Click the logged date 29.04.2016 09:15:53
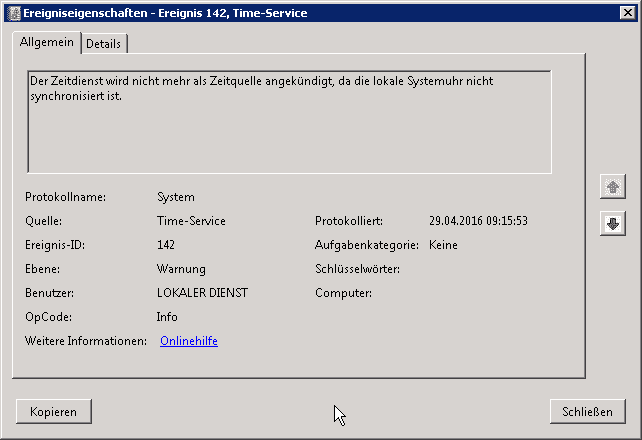 [x=478, y=221]
